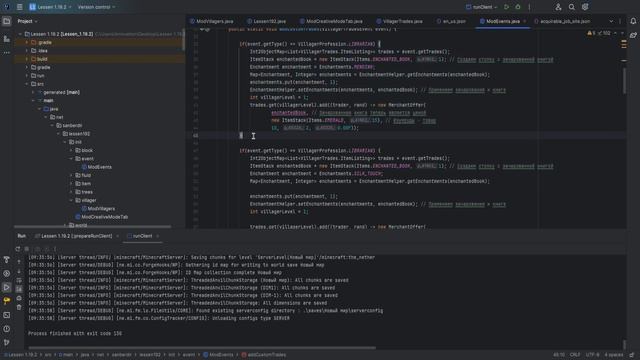Open IDE settings gear
Viewport: 640px width, 360px height.
coord(585,7)
